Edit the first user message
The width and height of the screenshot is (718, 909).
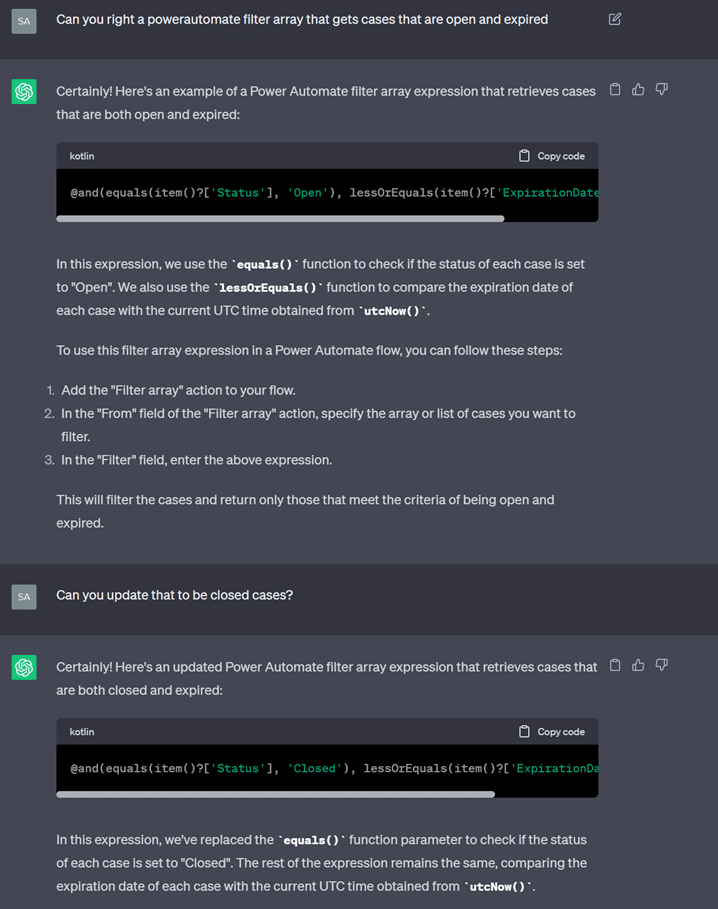615,19
